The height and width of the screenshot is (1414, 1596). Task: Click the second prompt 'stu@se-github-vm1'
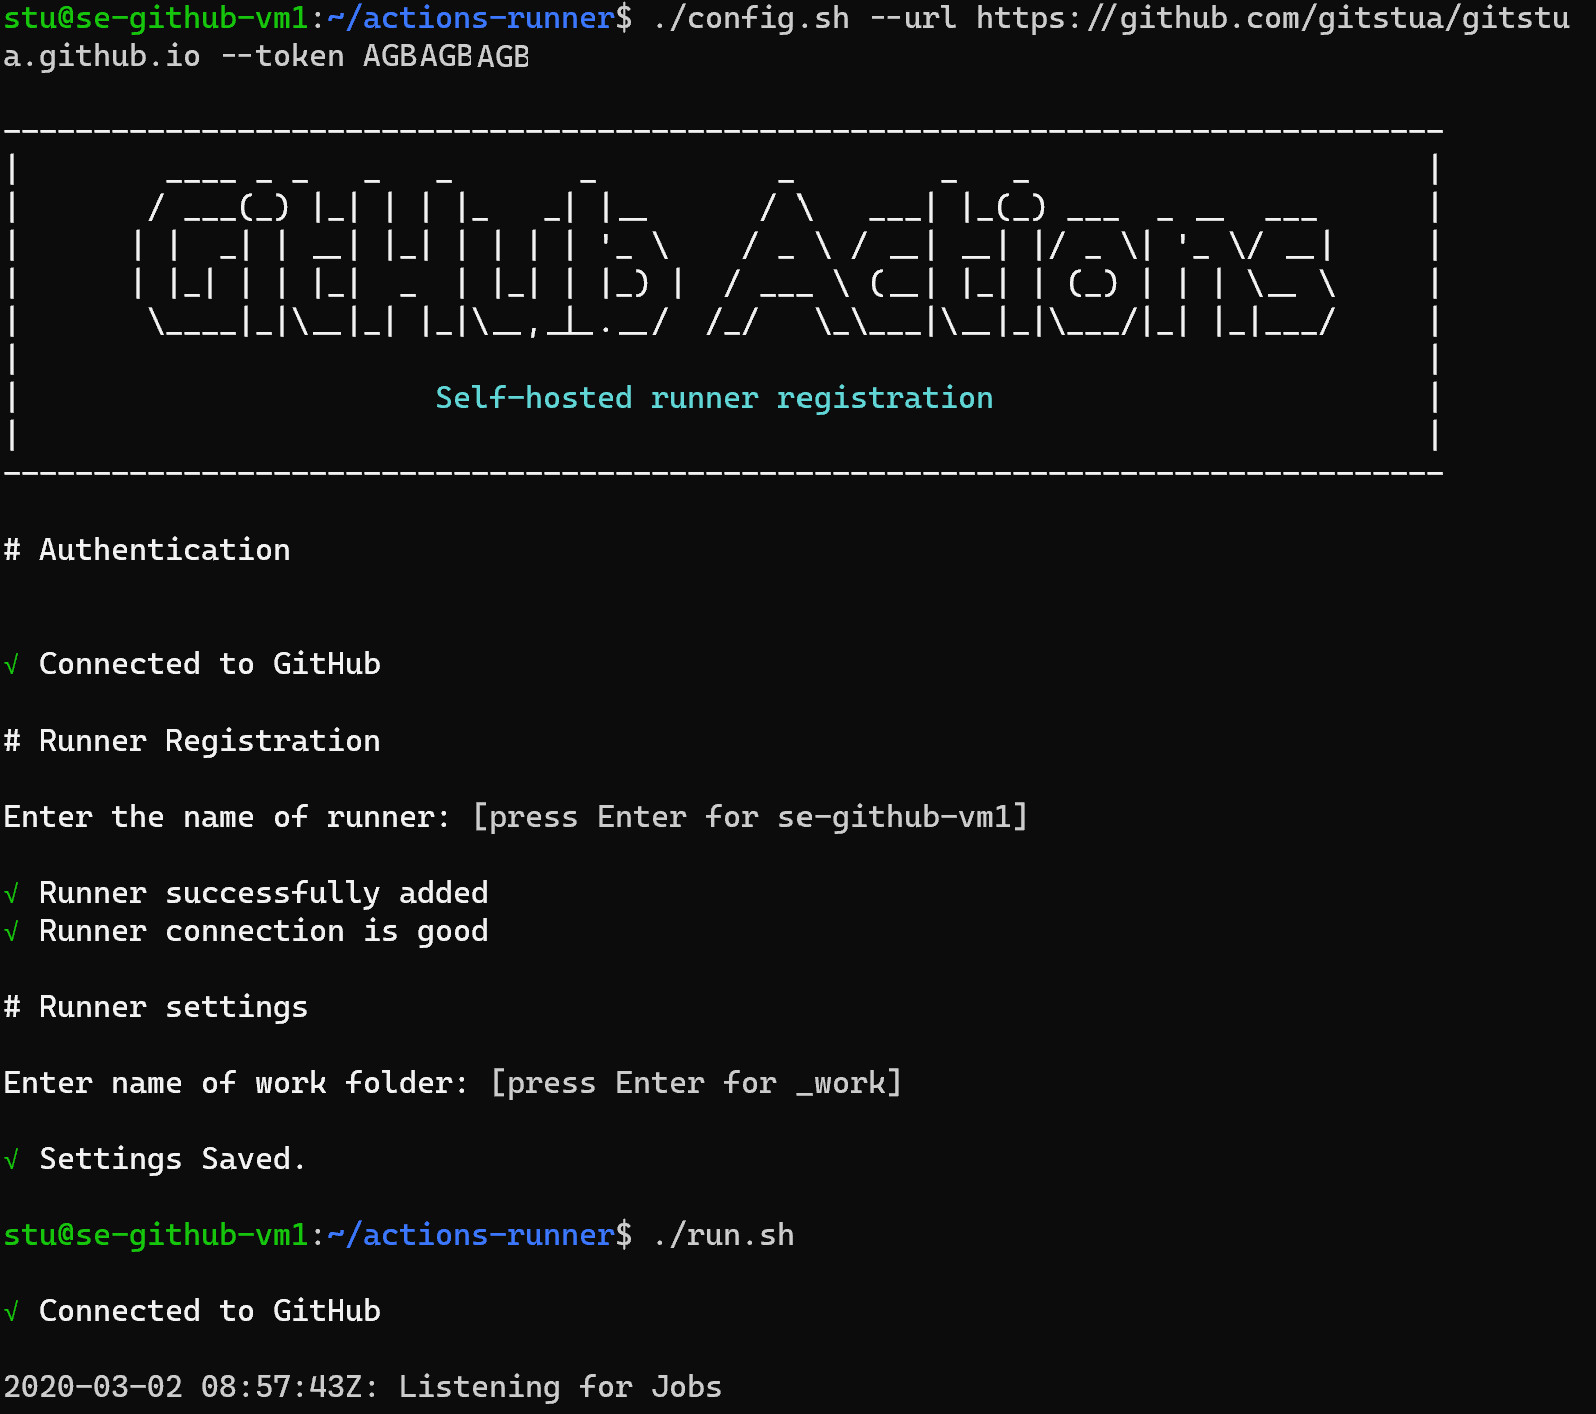pos(156,1235)
